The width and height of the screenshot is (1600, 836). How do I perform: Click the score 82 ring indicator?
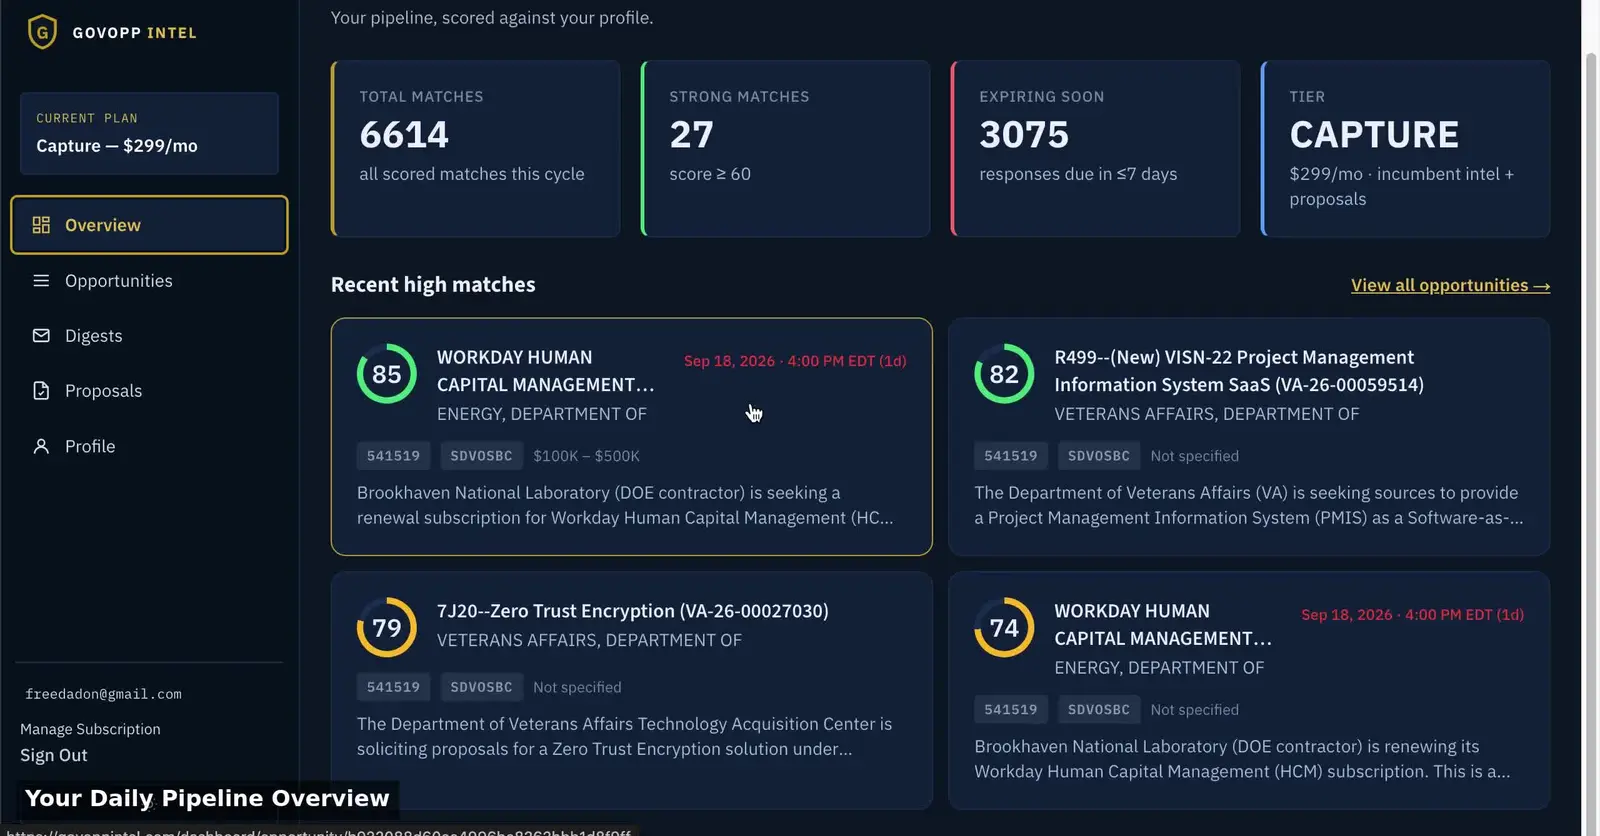tap(1004, 374)
